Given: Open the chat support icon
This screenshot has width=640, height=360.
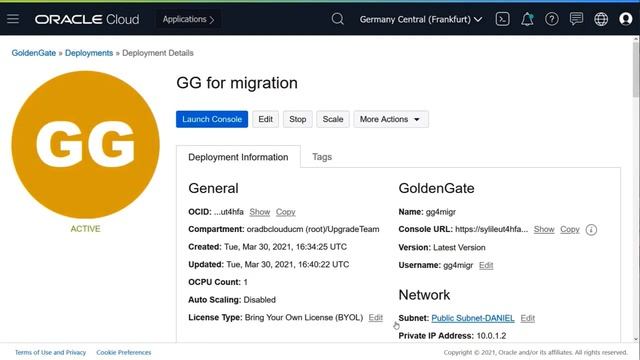Looking at the screenshot, I should [576, 19].
